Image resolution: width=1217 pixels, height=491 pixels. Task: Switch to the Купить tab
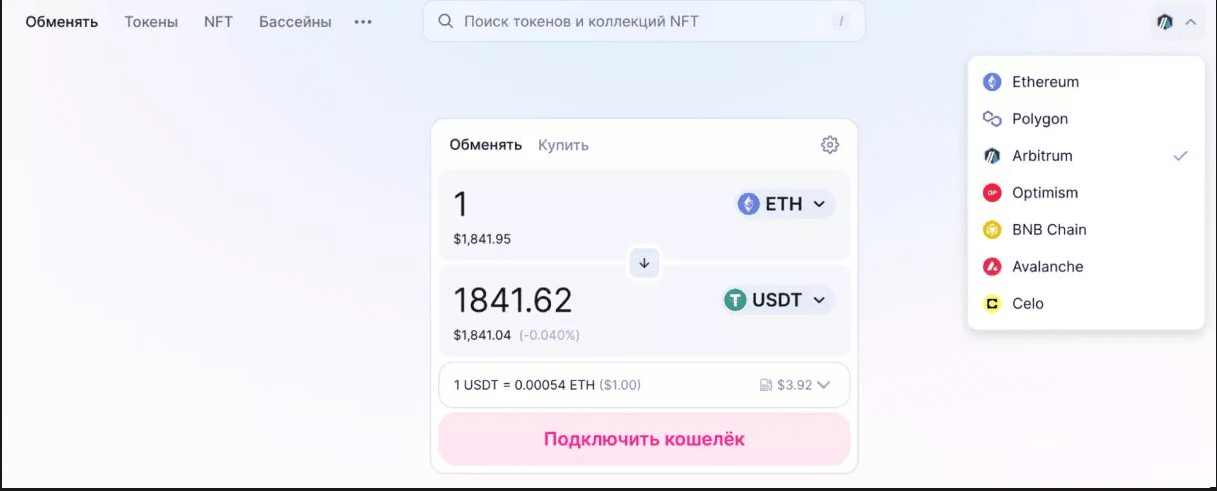click(x=563, y=145)
